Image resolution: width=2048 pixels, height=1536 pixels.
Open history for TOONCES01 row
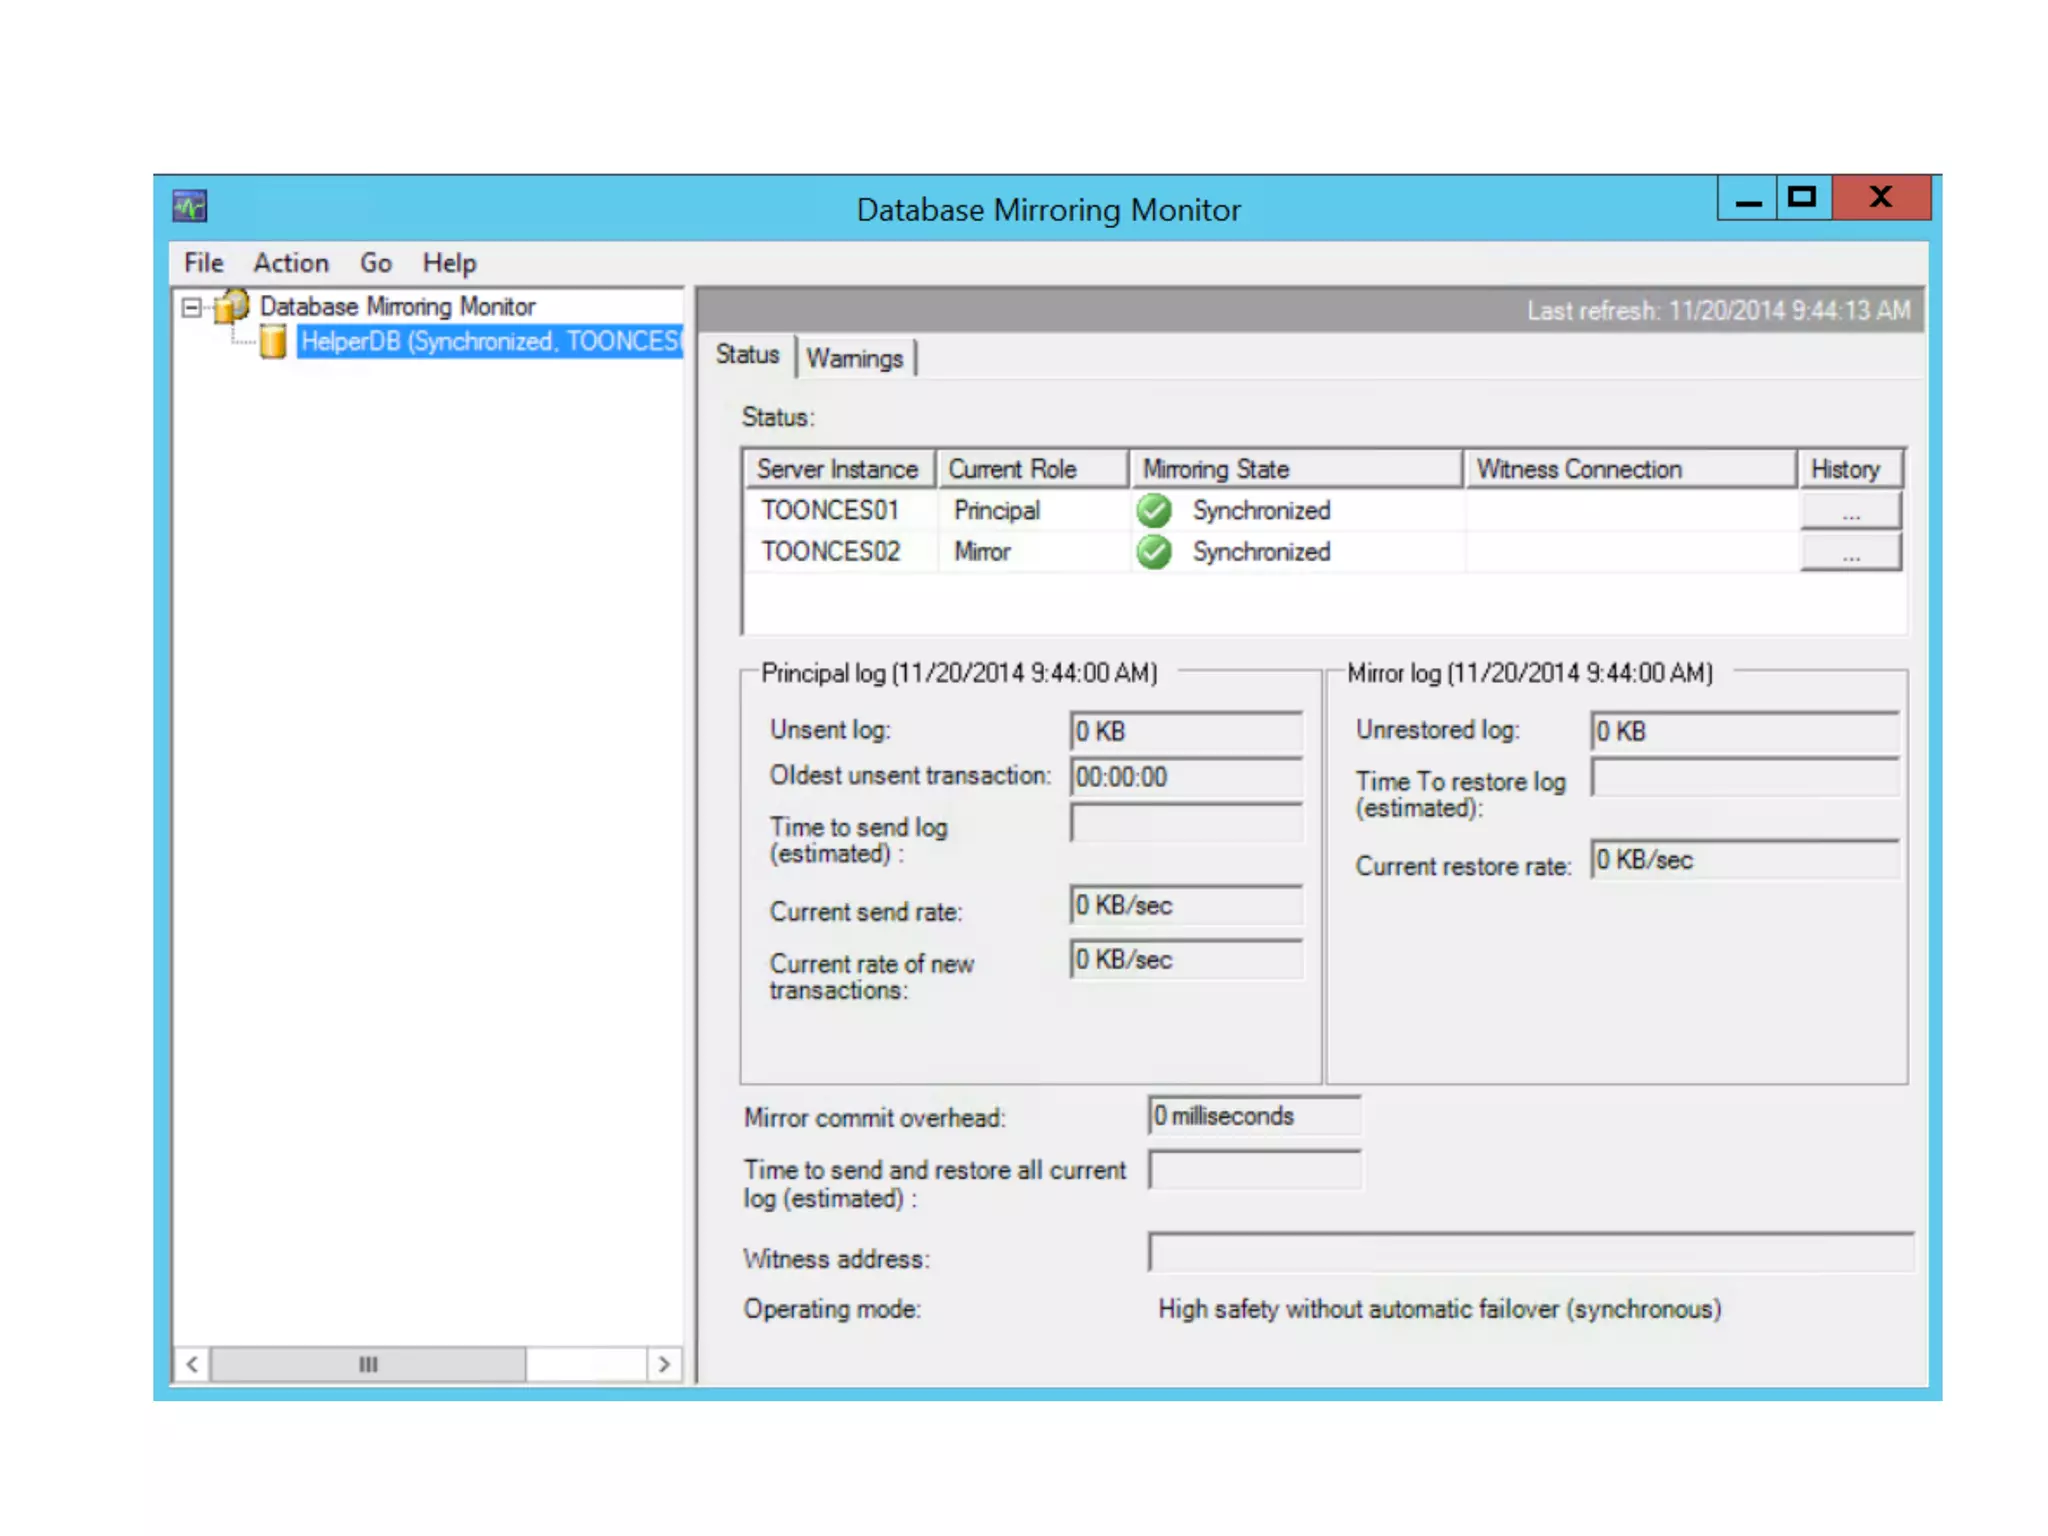(x=1850, y=512)
